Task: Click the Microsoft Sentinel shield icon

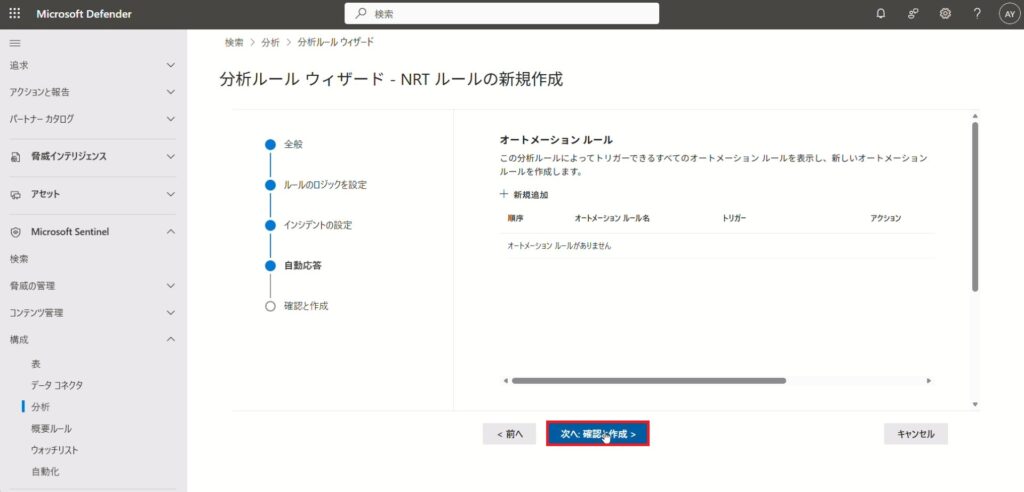Action: 16,232
